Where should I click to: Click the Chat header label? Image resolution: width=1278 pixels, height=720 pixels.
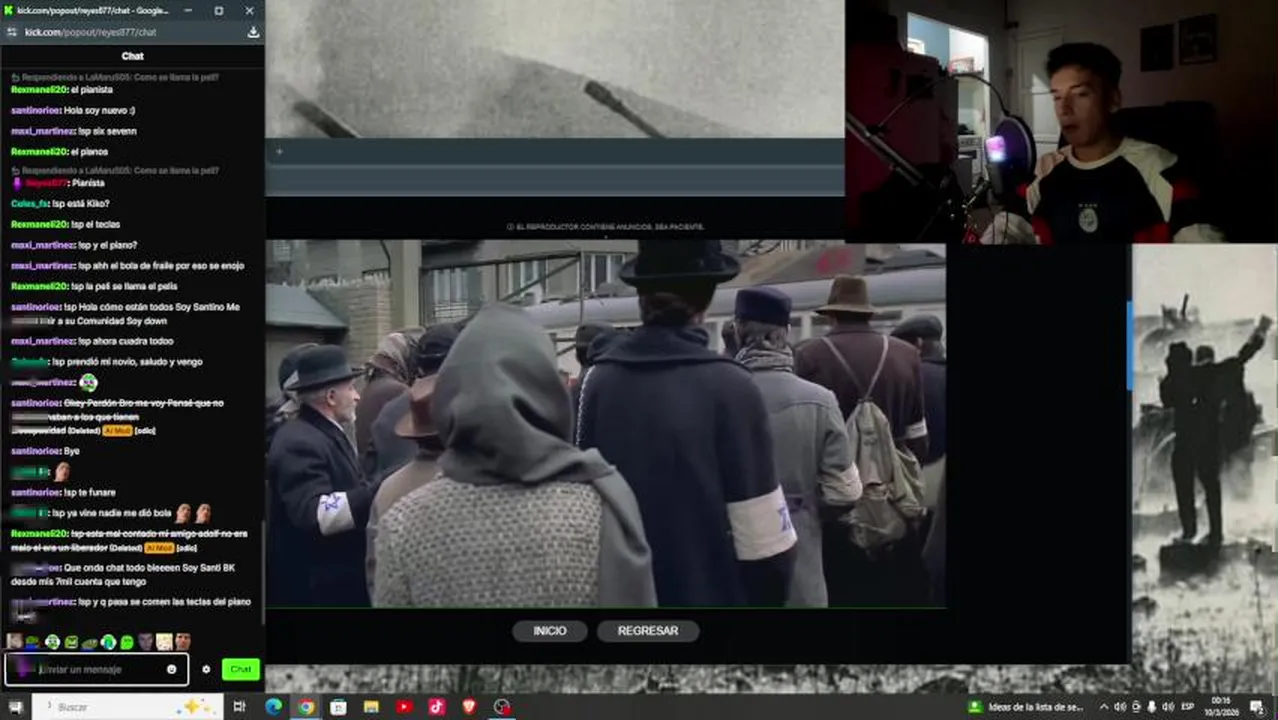point(132,56)
